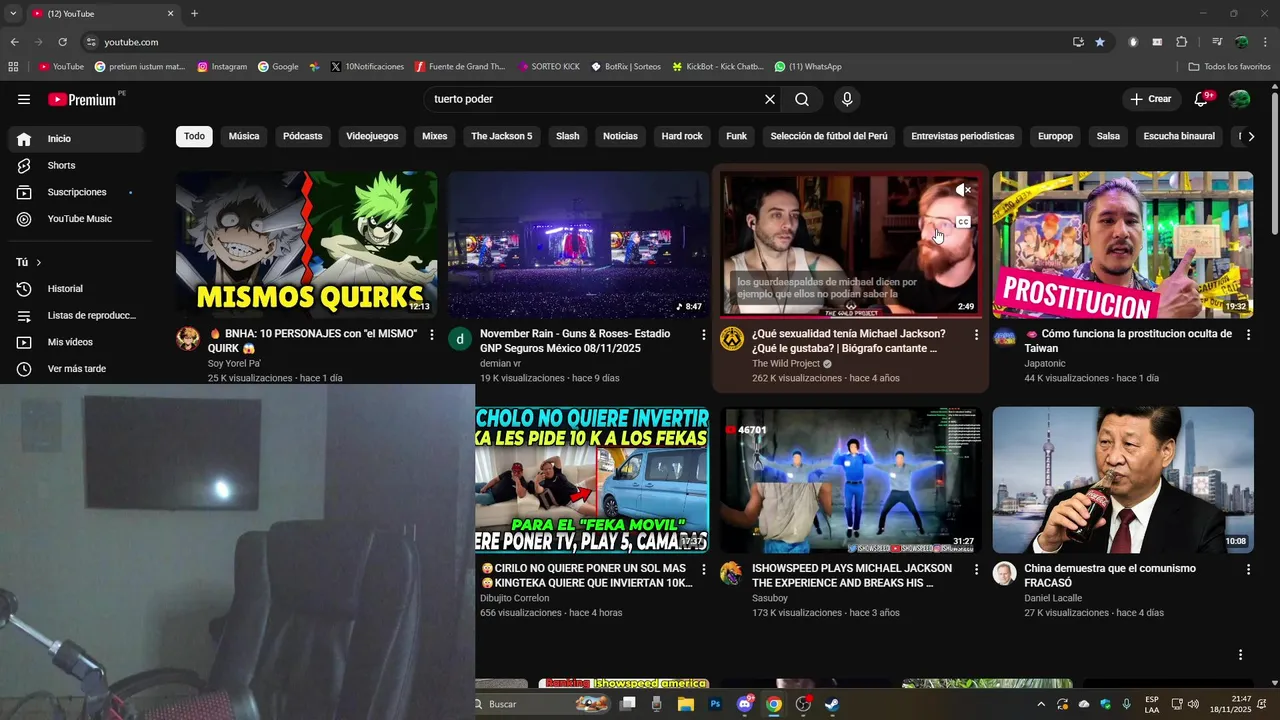Reload the page with the refresh icon

[62, 42]
